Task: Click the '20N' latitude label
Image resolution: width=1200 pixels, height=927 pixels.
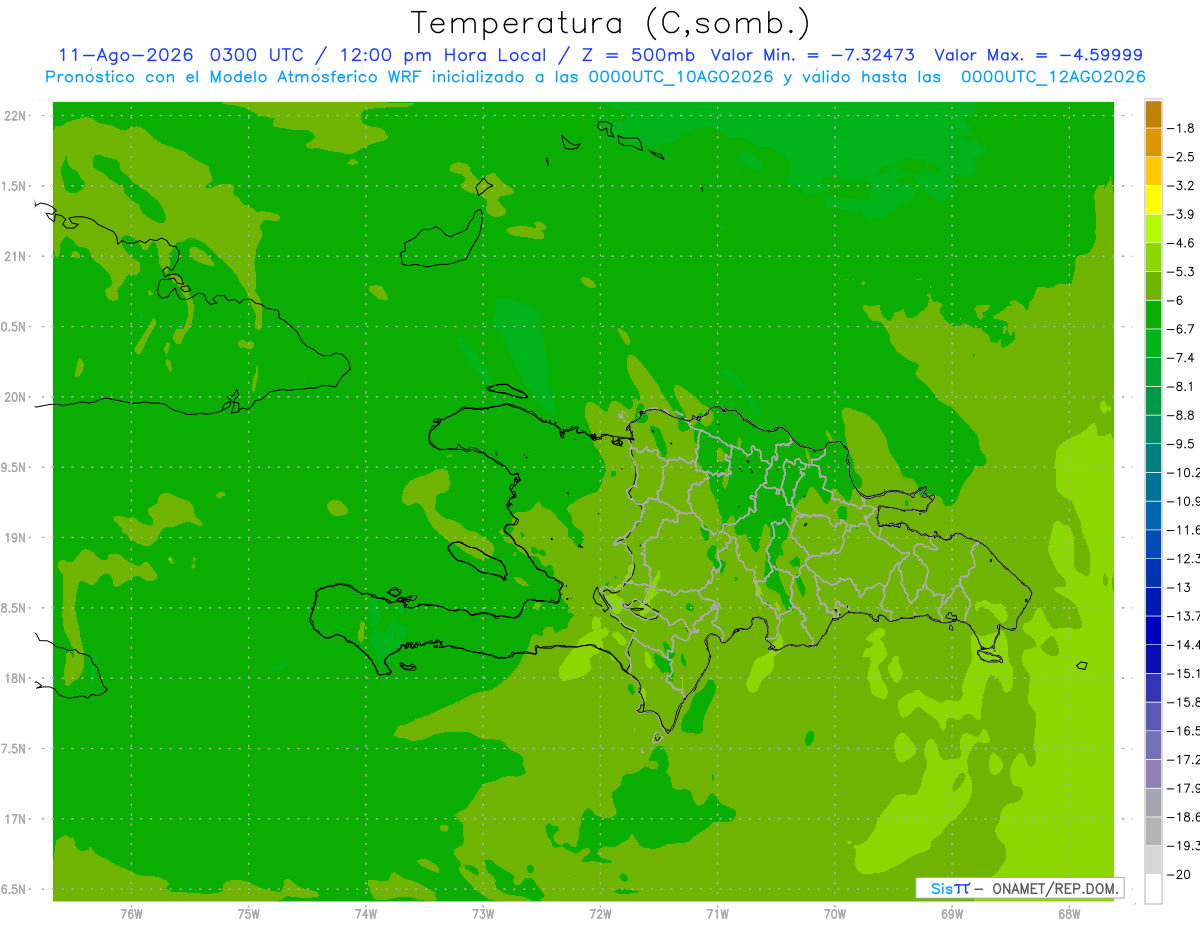Action: tap(17, 397)
